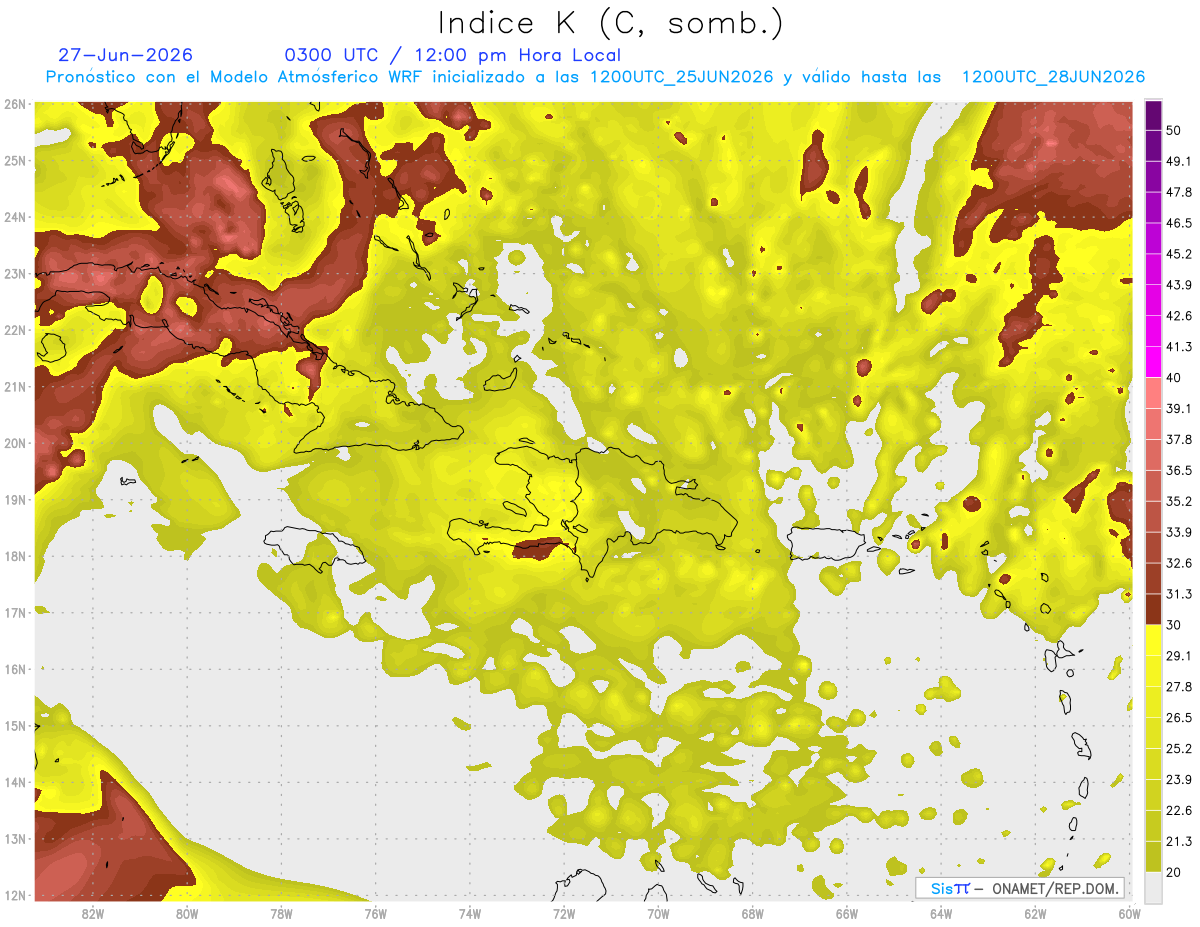The image size is (1200, 927).
Task: Click colorbar value "27.8"
Action: click(1179, 687)
